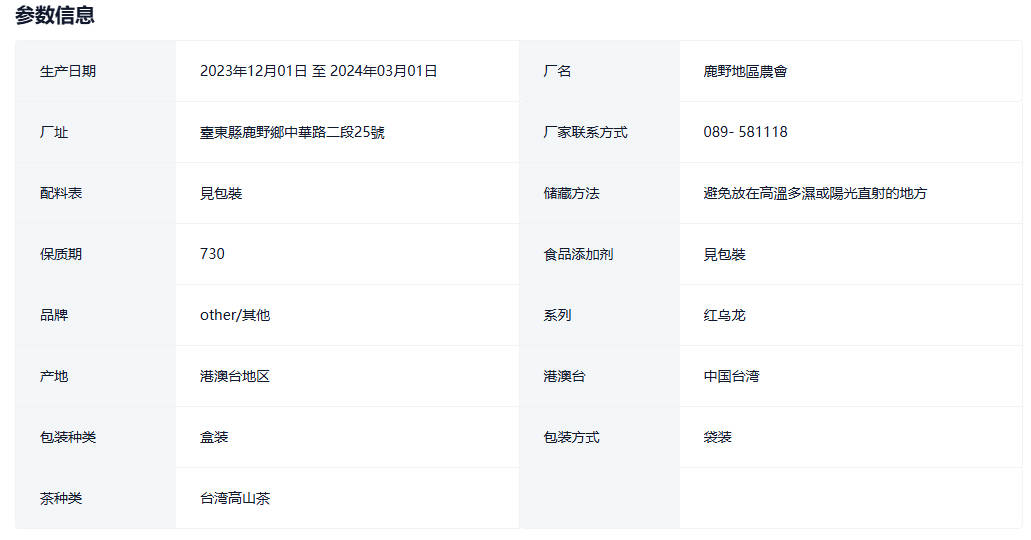Click the 参数信息 section heading
1031x540 pixels.
(x=55, y=15)
